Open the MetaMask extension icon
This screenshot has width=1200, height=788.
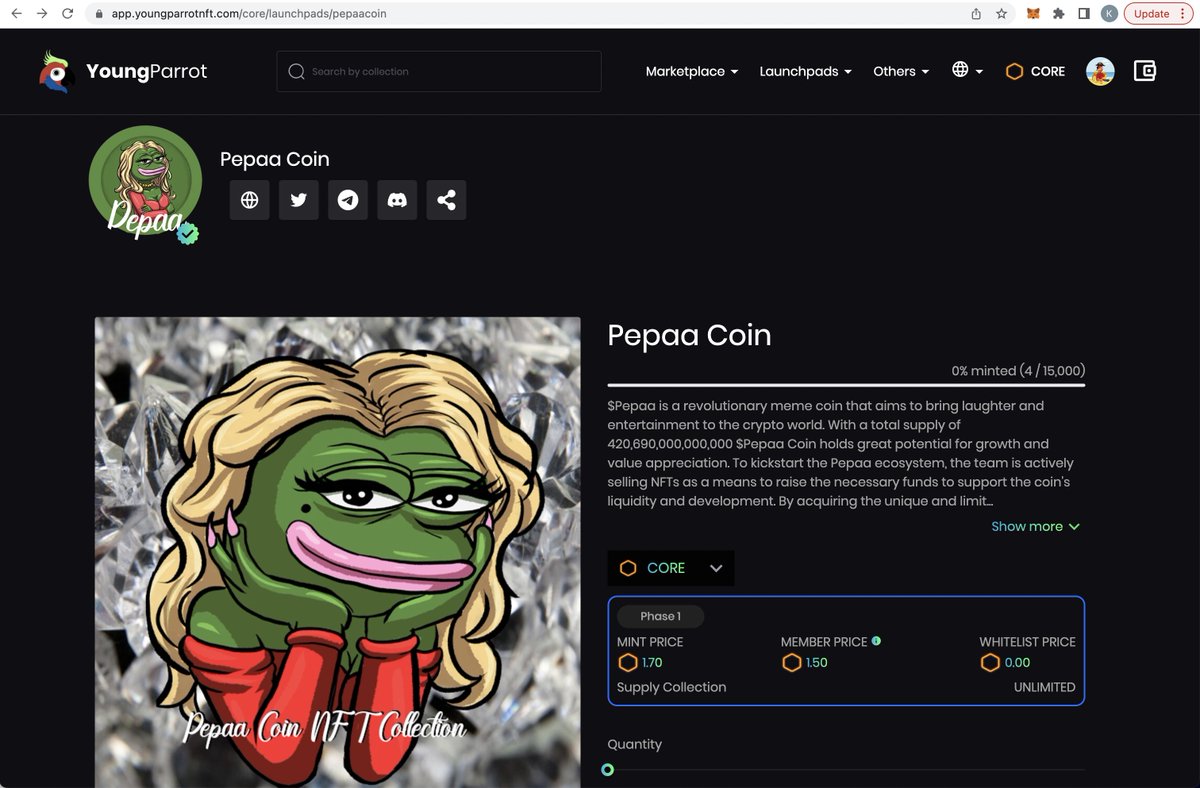1034,13
